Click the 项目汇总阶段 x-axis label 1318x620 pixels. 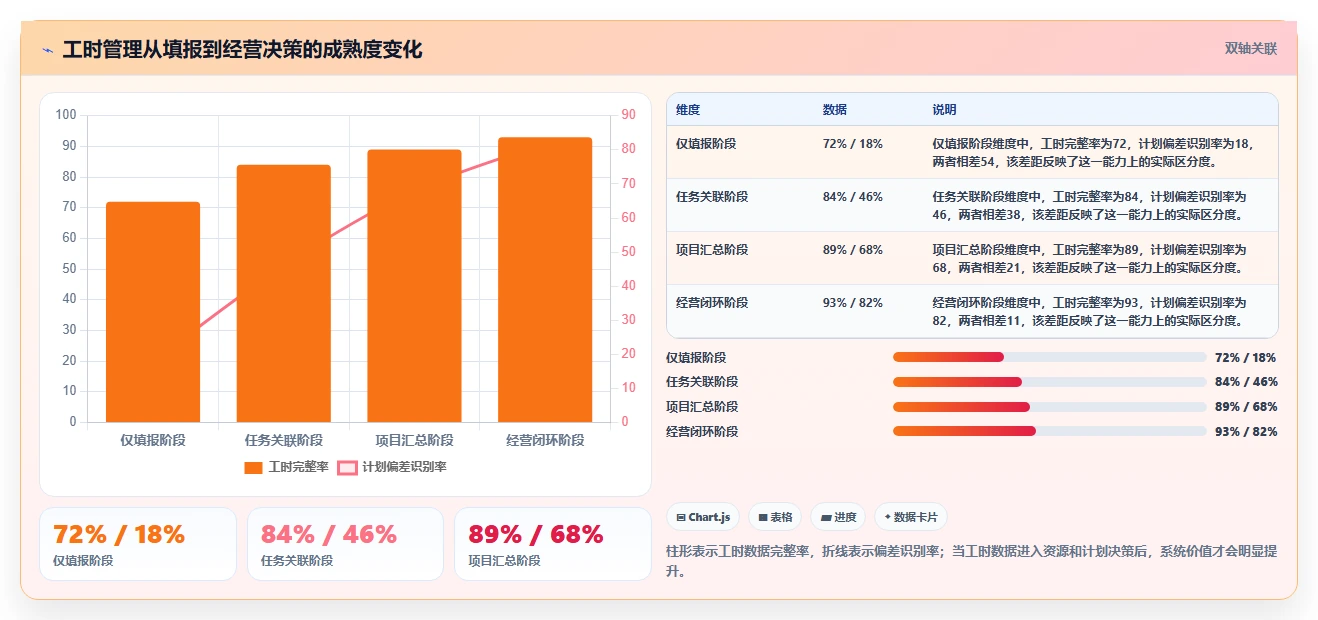coord(414,440)
